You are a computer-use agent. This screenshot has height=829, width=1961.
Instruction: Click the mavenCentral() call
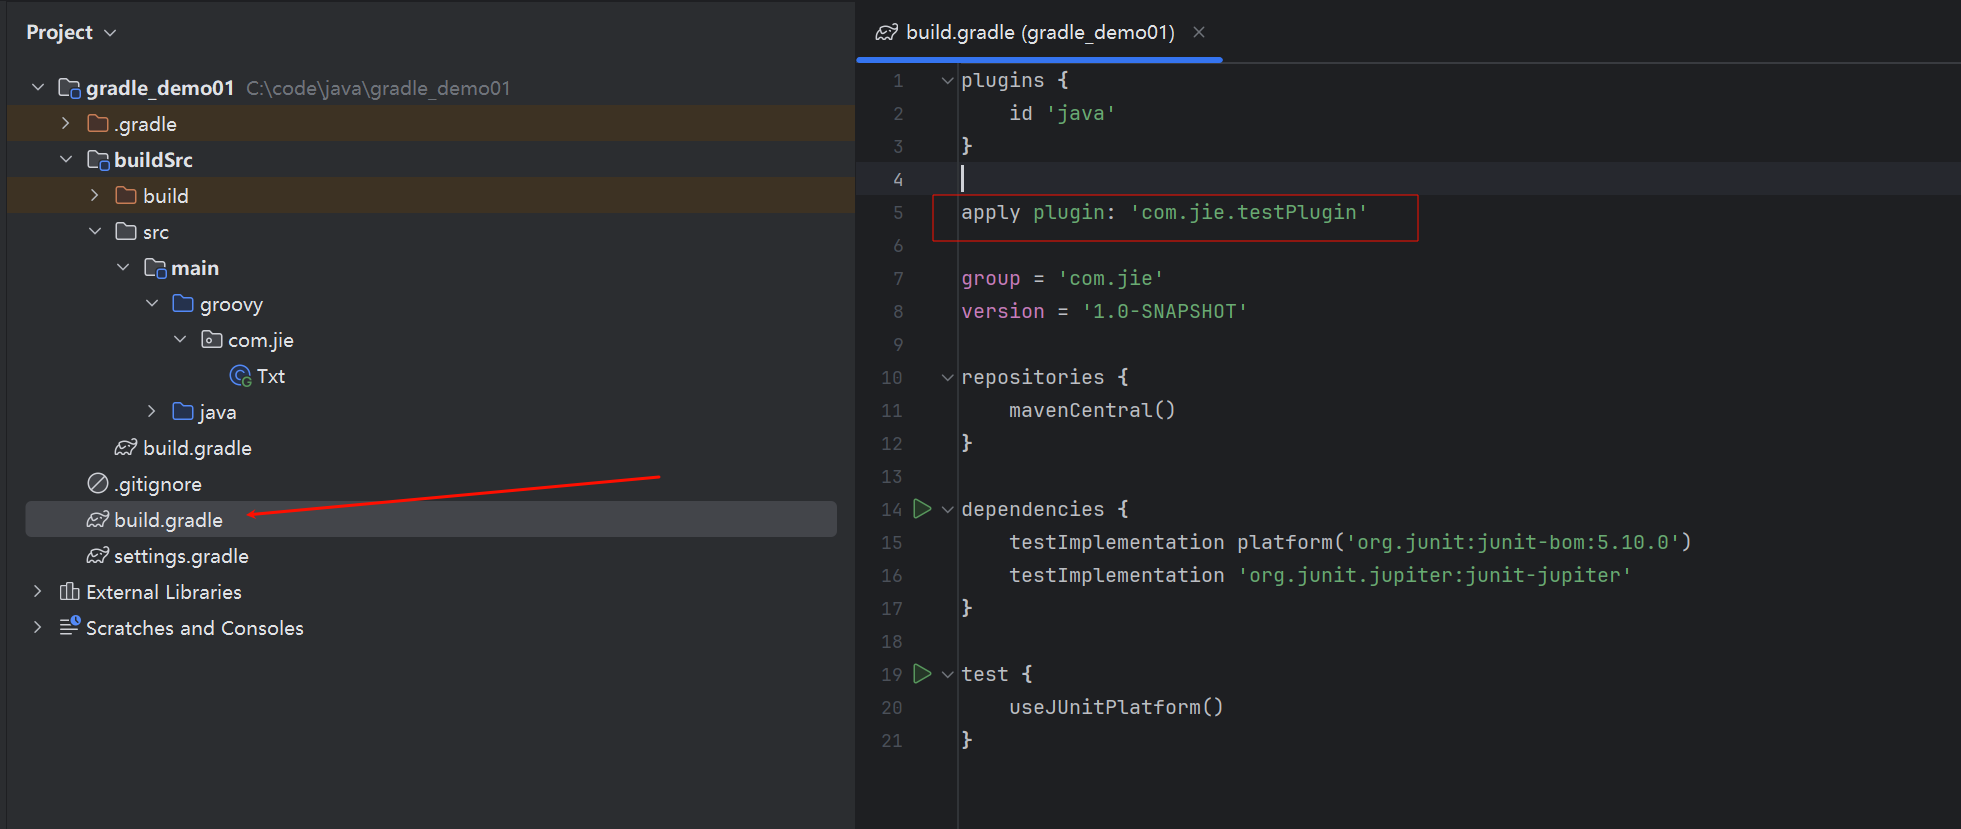(1092, 410)
